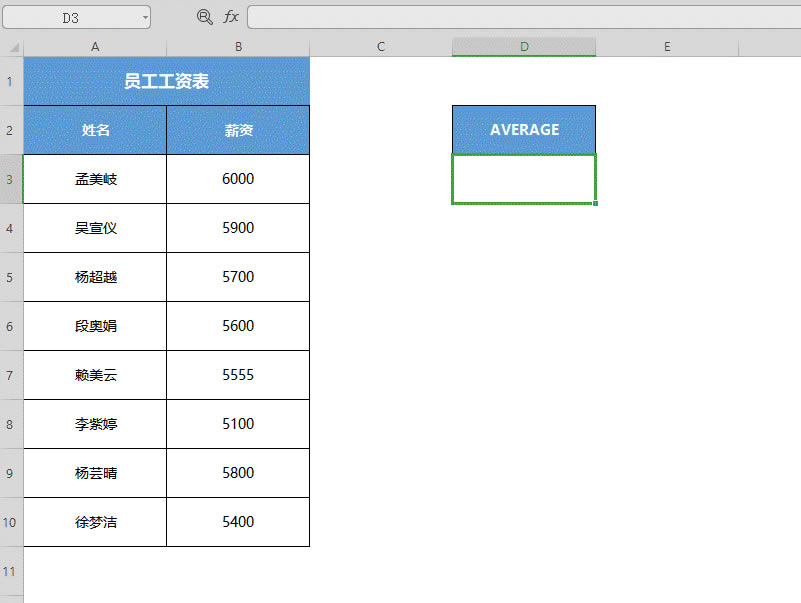Select the salary cell 5555
The width and height of the screenshot is (801, 603).
pyautogui.click(x=238, y=376)
